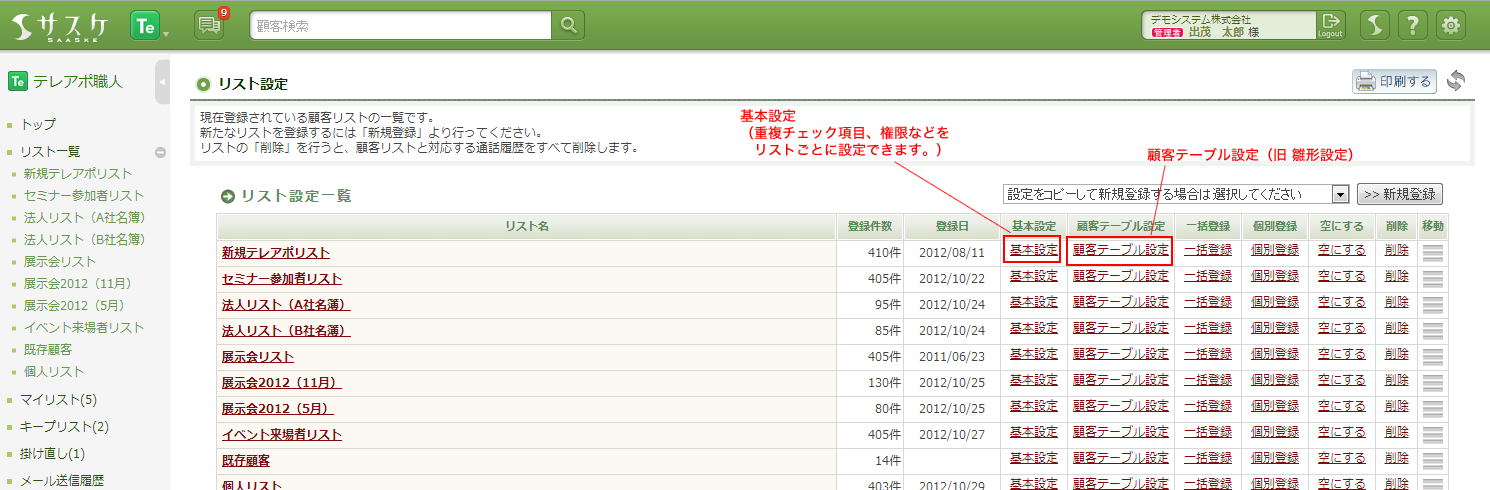Open マイリスト(5) in the sidebar
Viewport: 1490px width, 490px height.
pos(58,400)
